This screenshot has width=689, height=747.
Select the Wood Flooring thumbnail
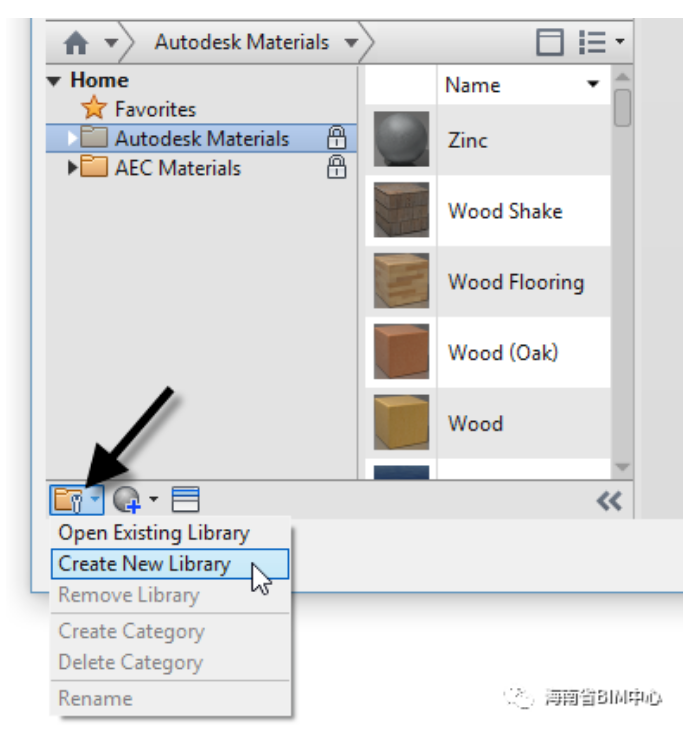(x=401, y=281)
